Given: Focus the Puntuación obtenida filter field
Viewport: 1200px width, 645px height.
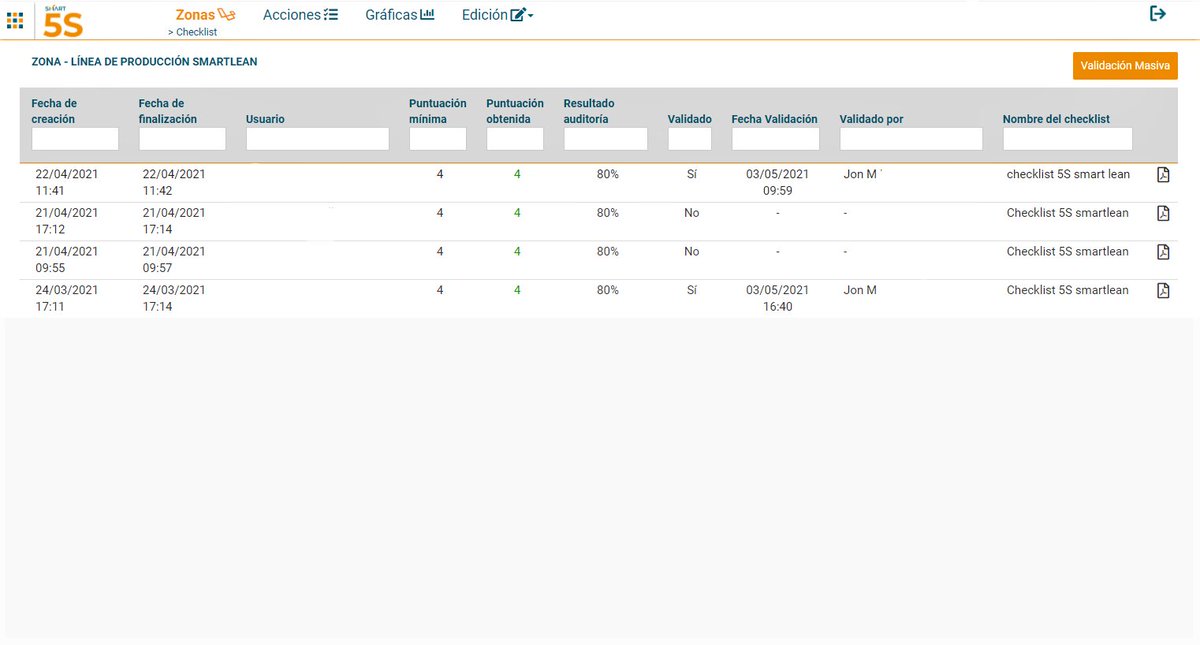Looking at the screenshot, I should coord(515,139).
